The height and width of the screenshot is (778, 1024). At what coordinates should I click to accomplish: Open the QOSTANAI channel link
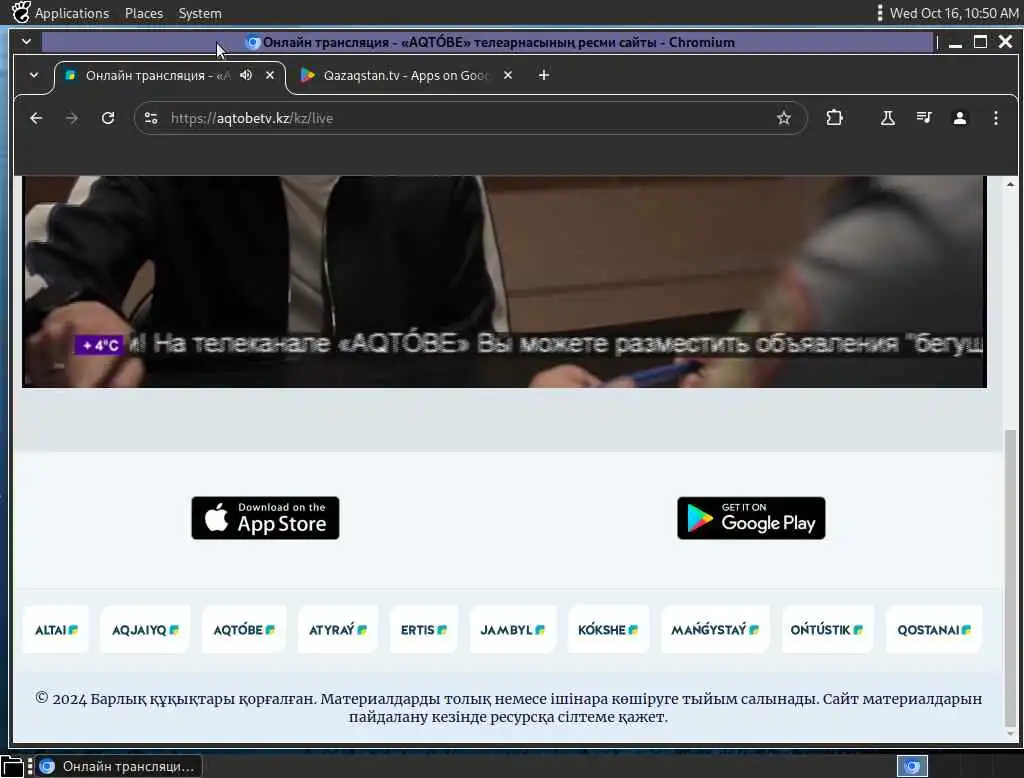pyautogui.click(x=934, y=630)
